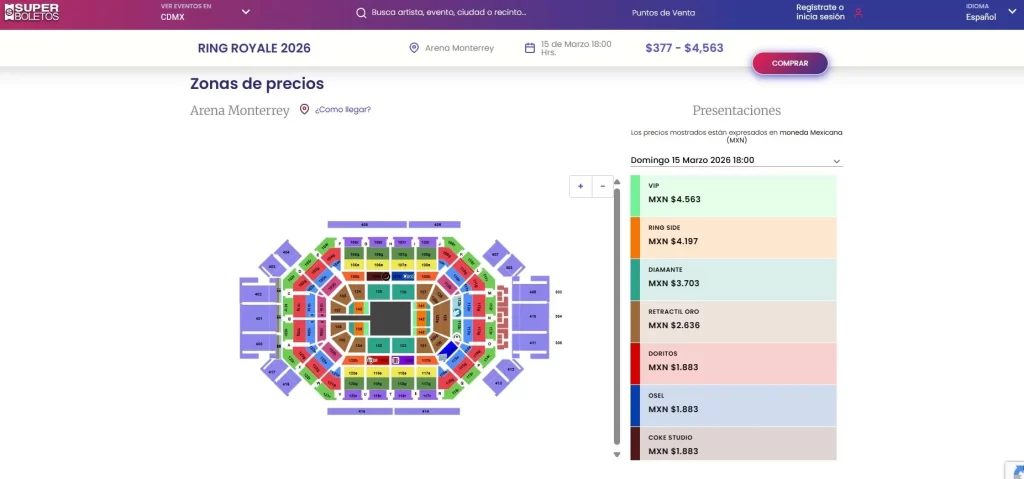Zoom out the seat map

(602, 186)
